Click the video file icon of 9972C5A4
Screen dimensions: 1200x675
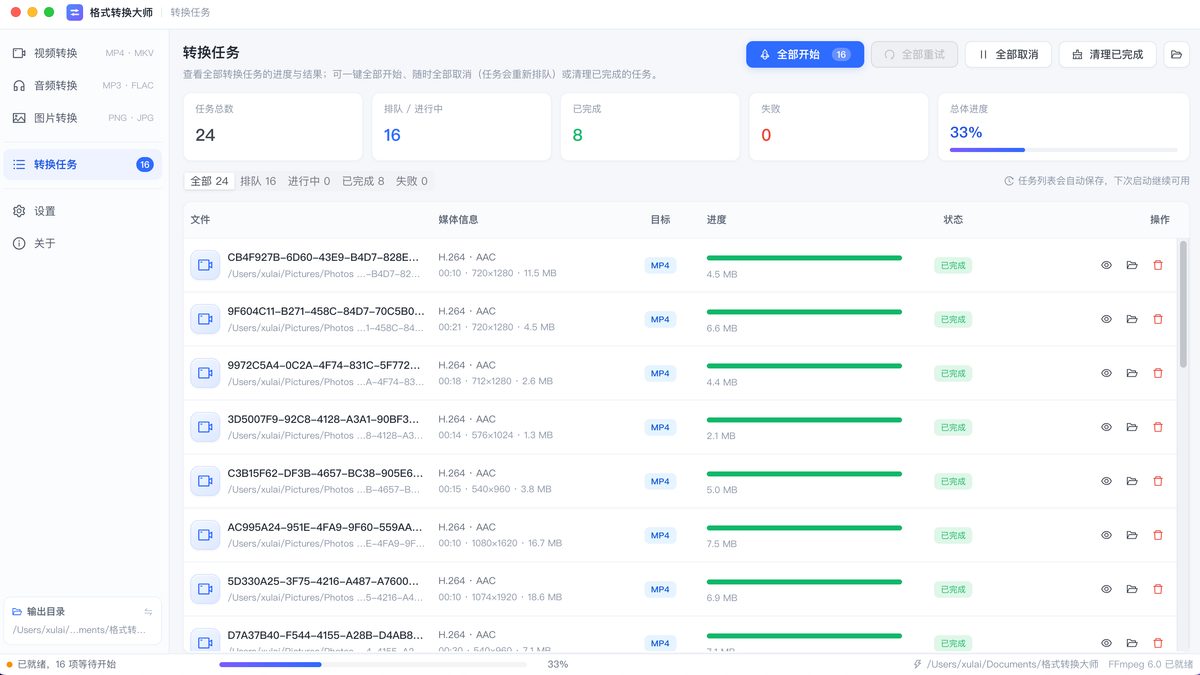pyautogui.click(x=205, y=373)
